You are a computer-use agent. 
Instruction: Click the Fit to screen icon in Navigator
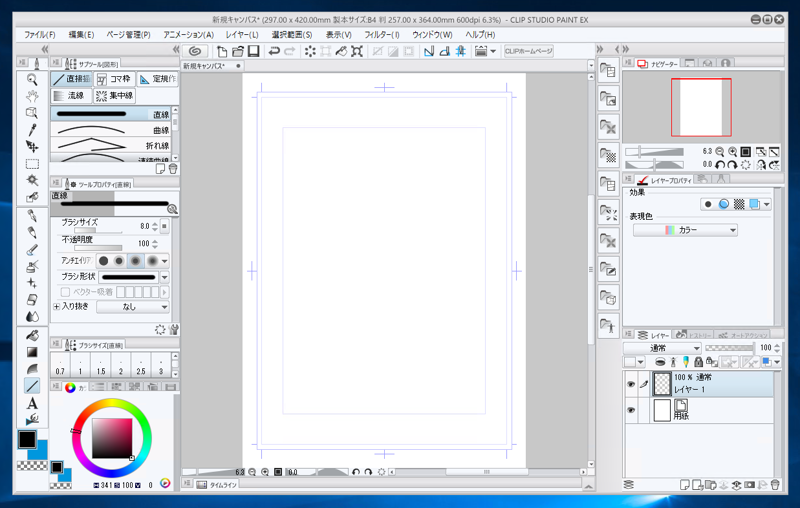click(745, 151)
